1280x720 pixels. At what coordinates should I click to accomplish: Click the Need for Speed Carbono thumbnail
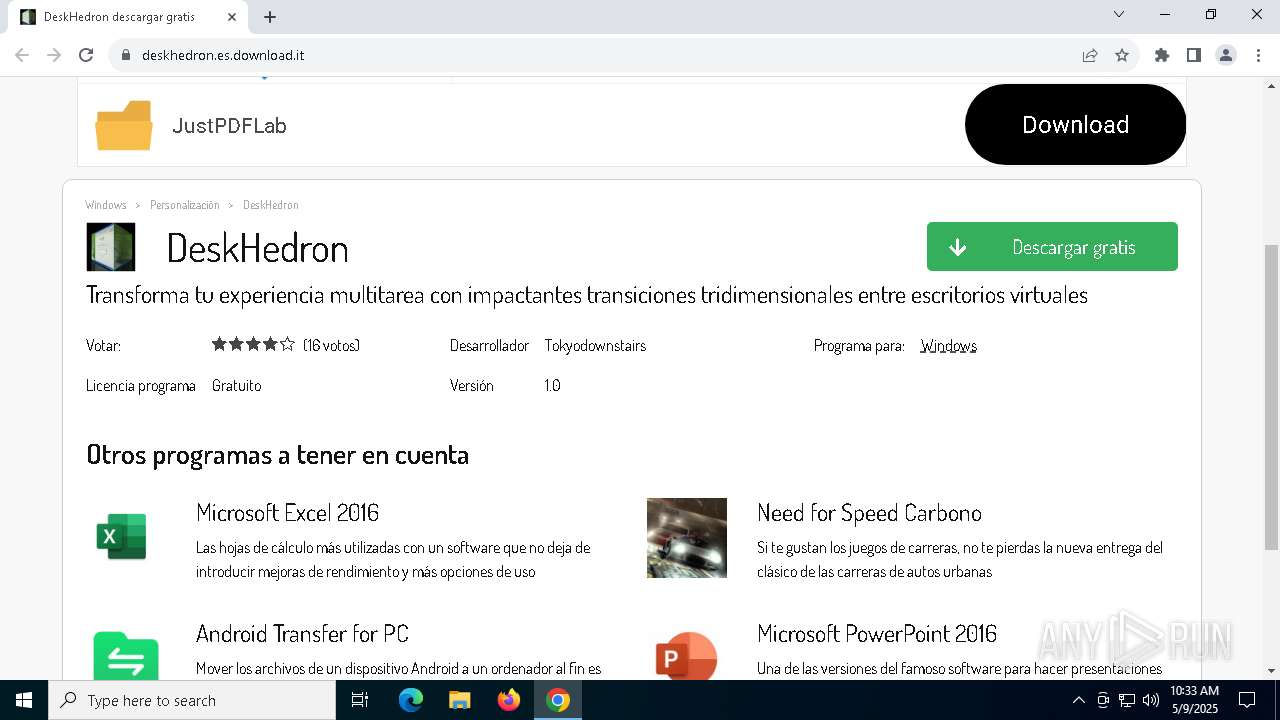pyautogui.click(x=687, y=538)
